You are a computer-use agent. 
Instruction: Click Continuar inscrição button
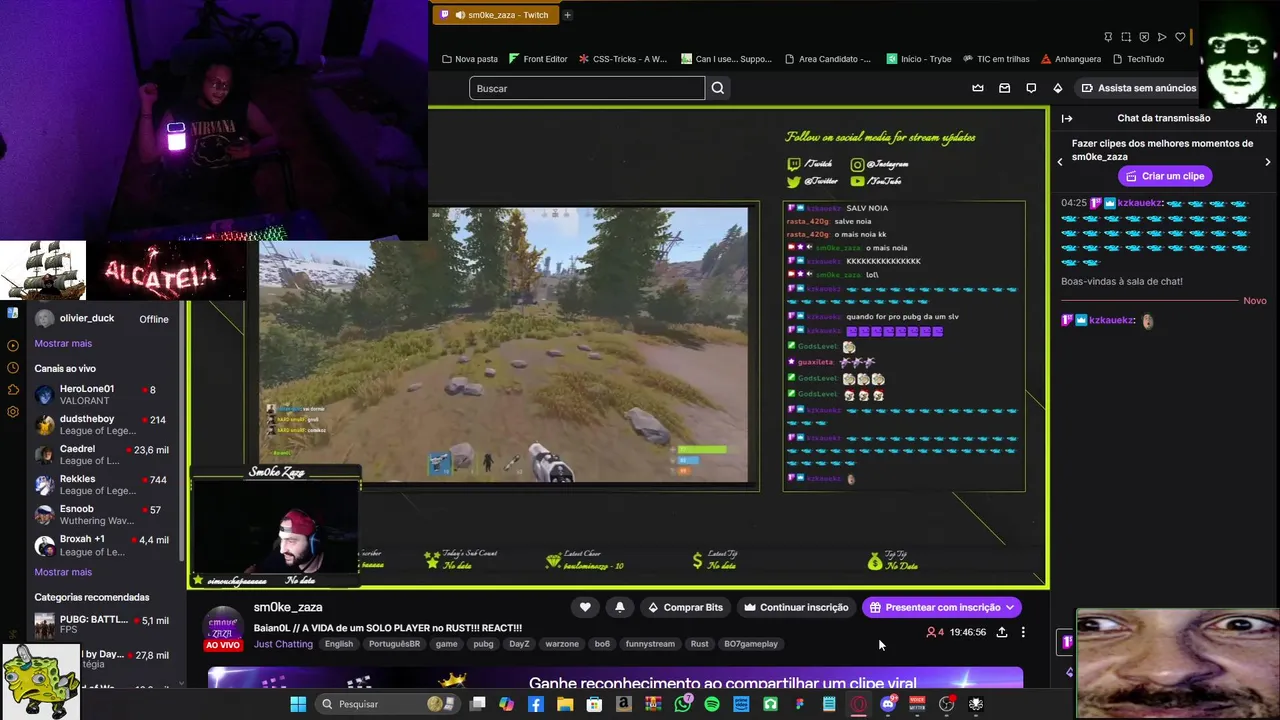point(796,607)
